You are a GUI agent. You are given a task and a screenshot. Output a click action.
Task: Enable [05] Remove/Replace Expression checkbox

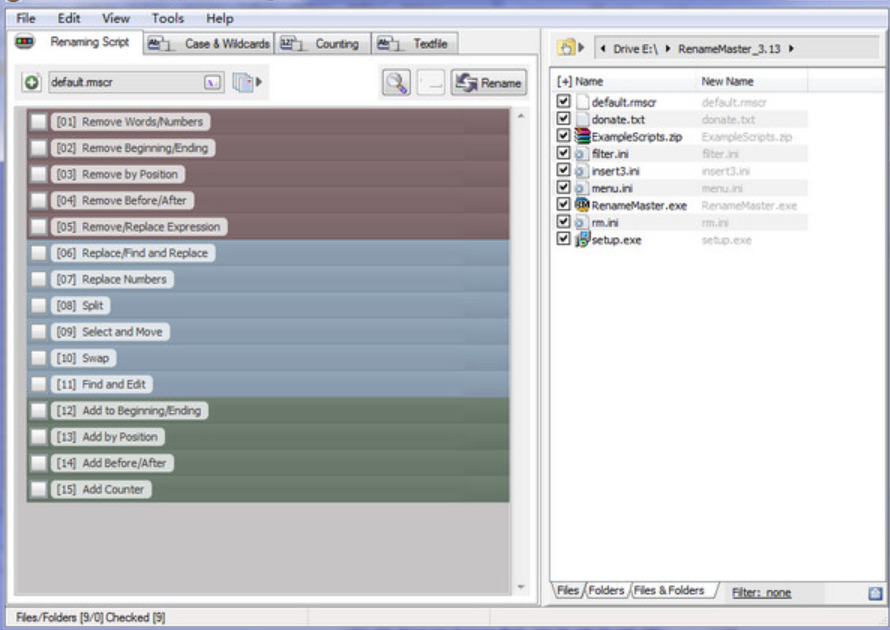(39, 226)
